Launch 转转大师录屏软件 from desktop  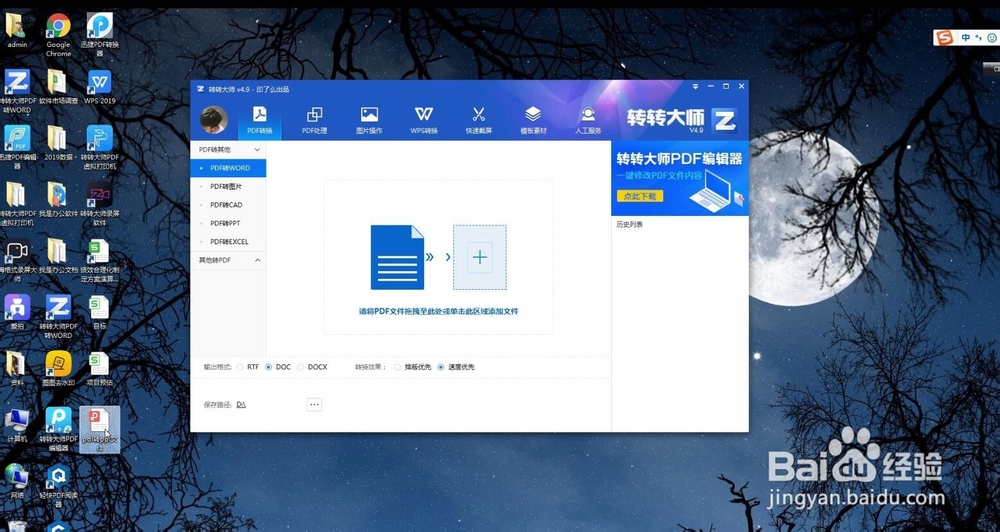click(99, 203)
